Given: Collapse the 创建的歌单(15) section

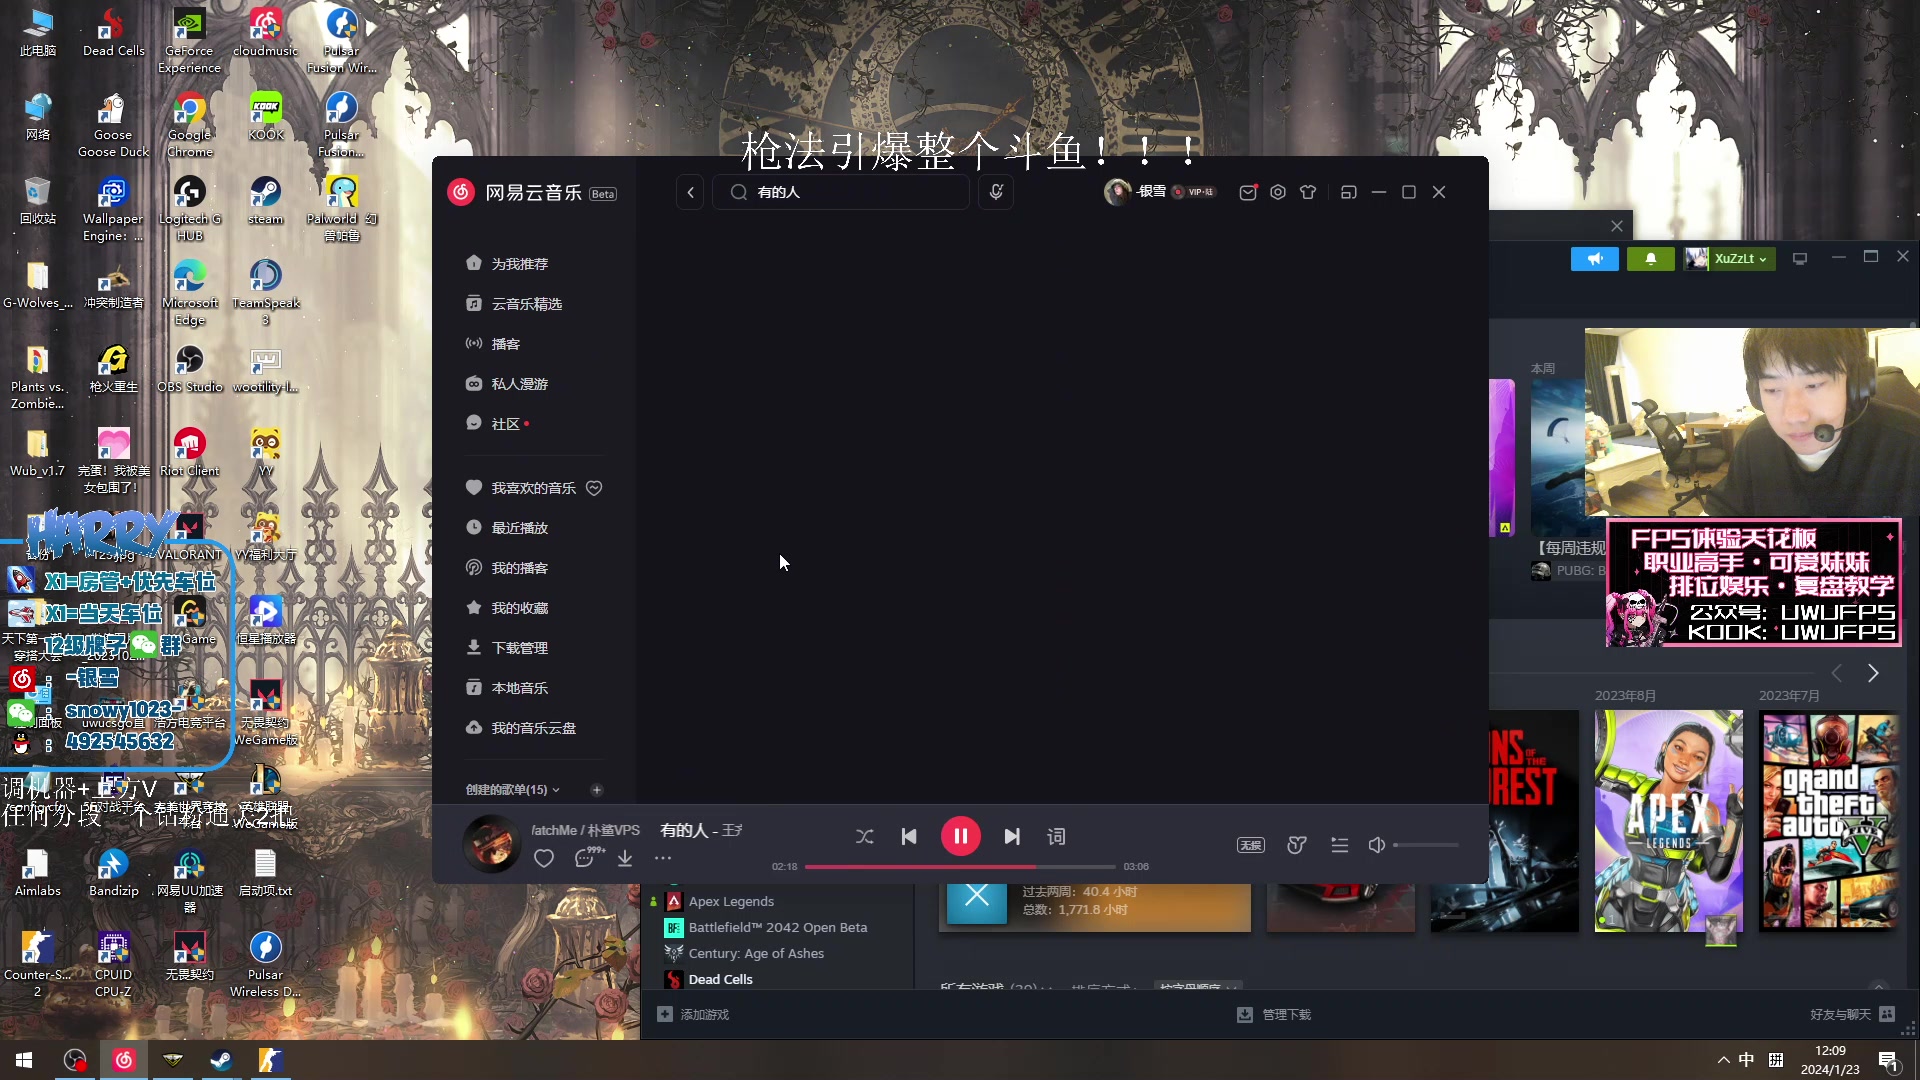Looking at the screenshot, I should 513,790.
